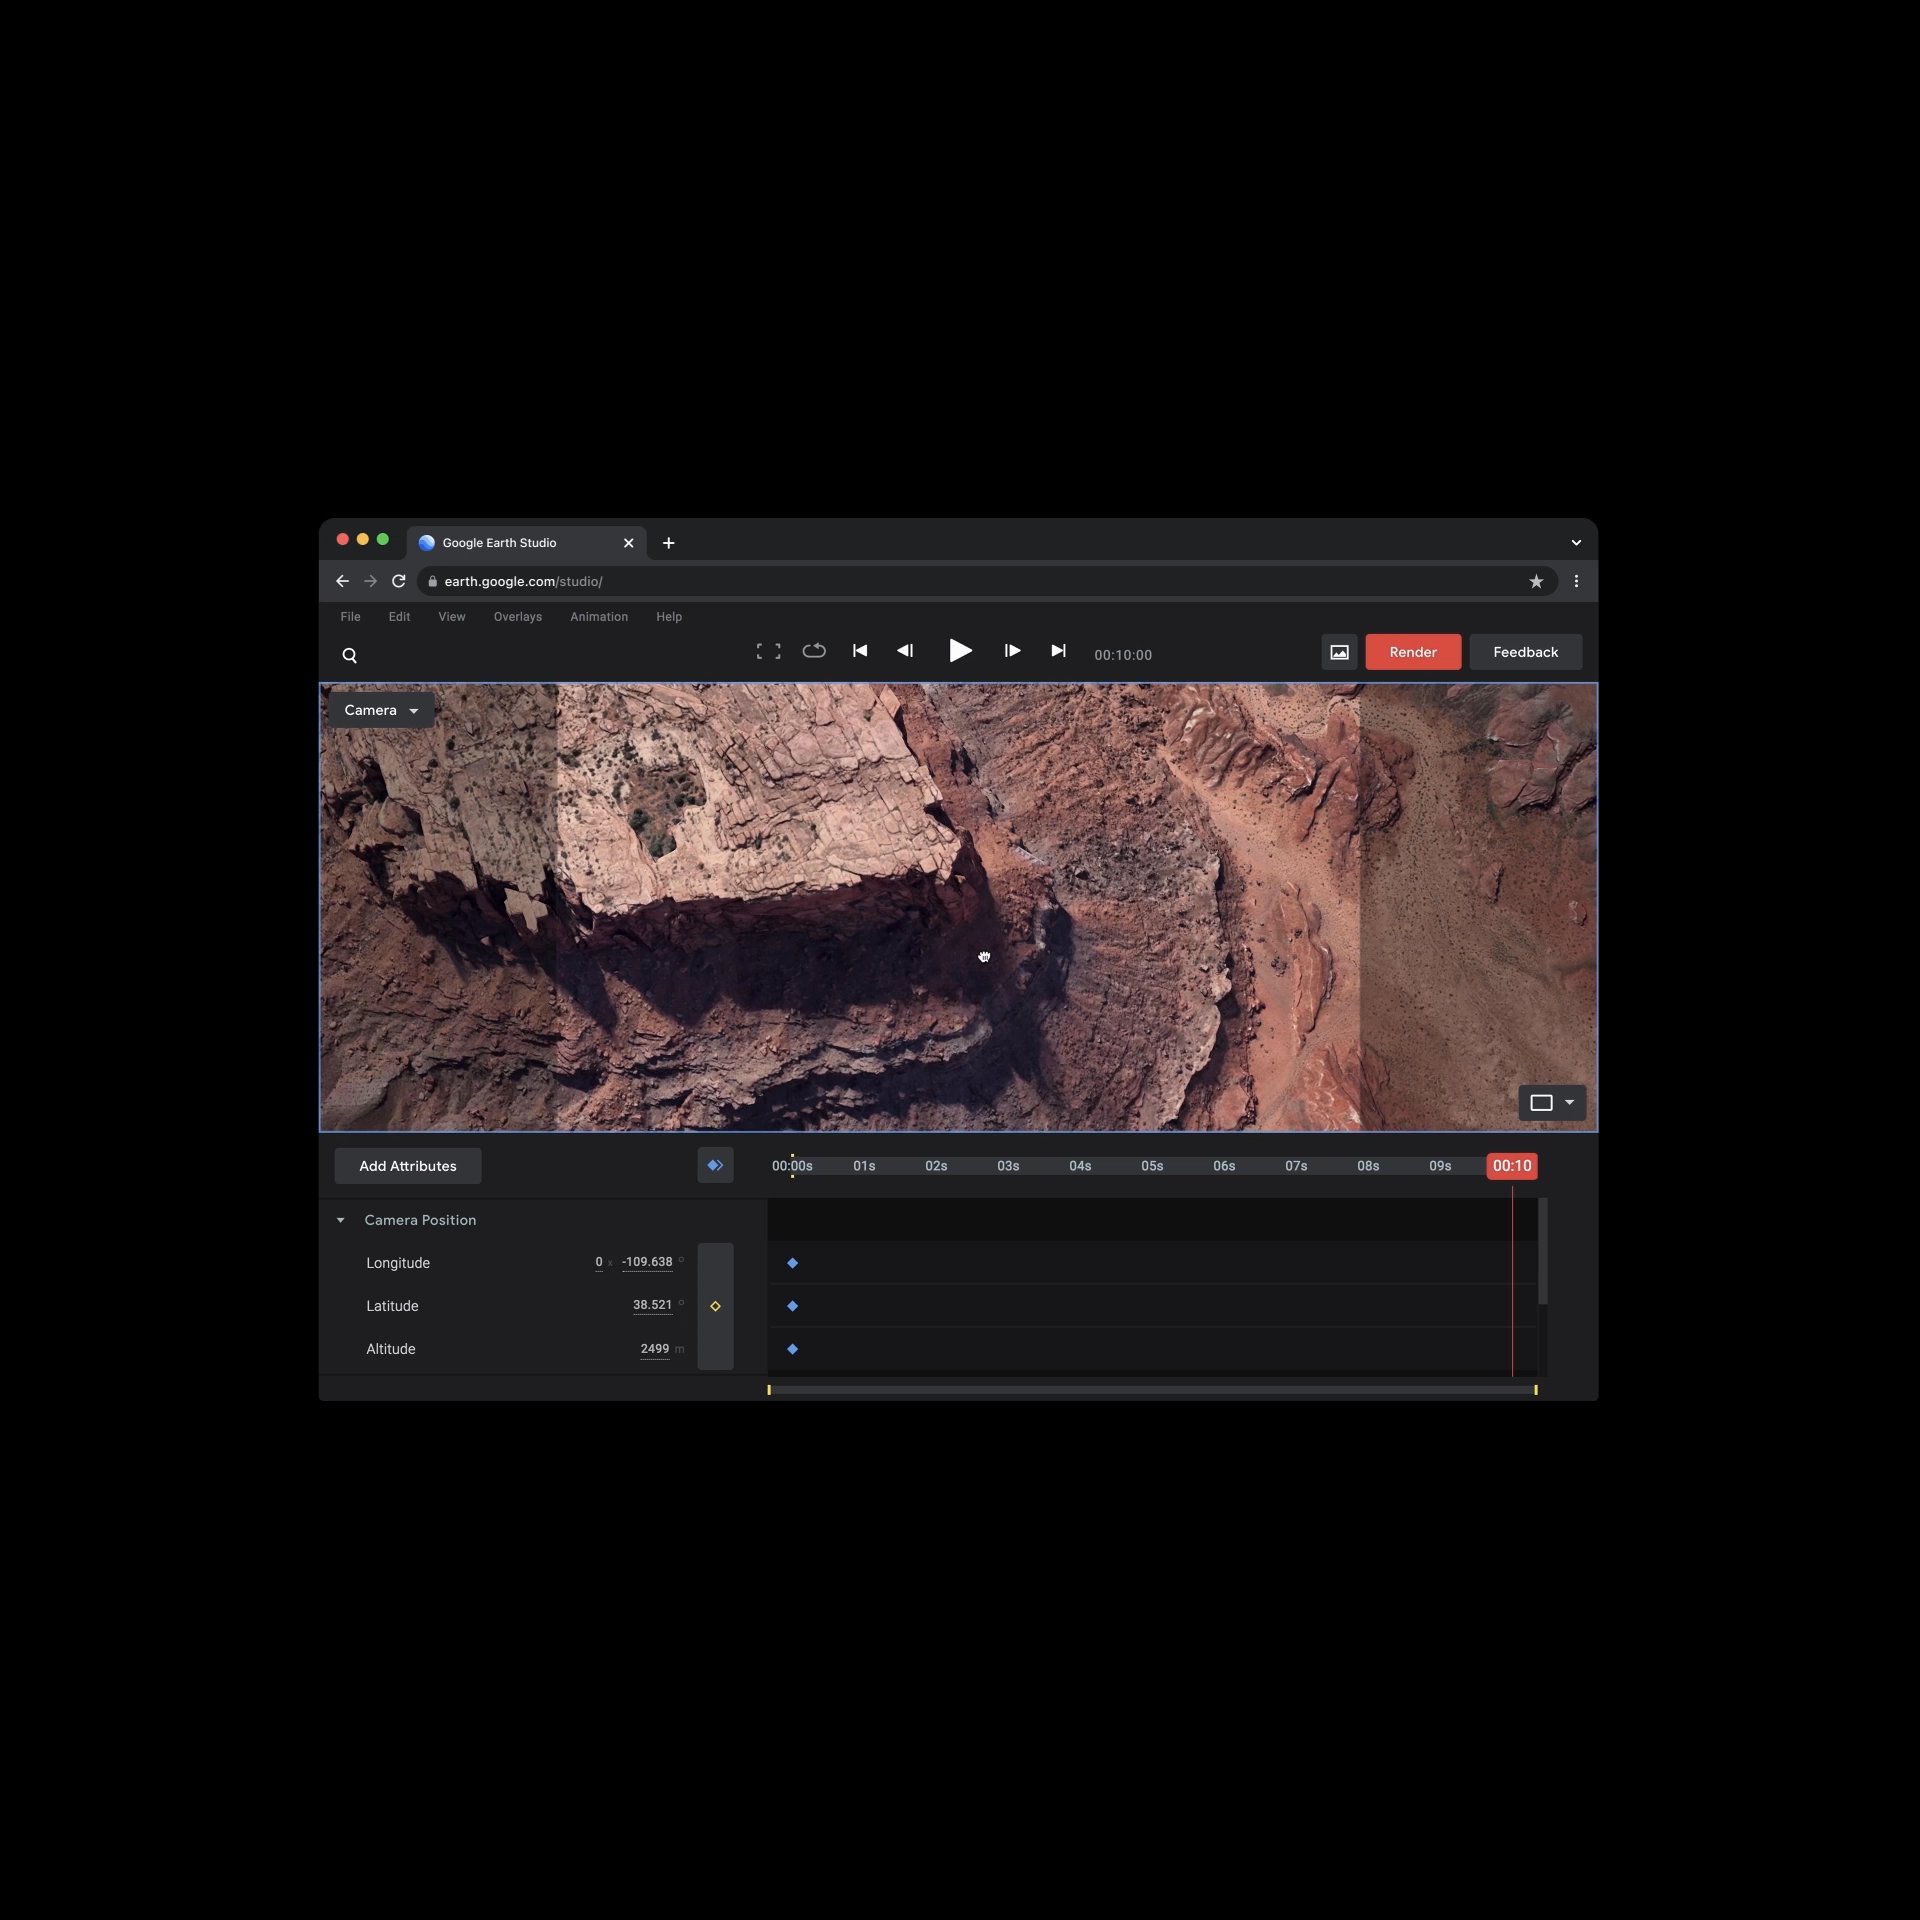Click the Altitude input field
This screenshot has height=1920, width=1920.
coord(652,1349)
